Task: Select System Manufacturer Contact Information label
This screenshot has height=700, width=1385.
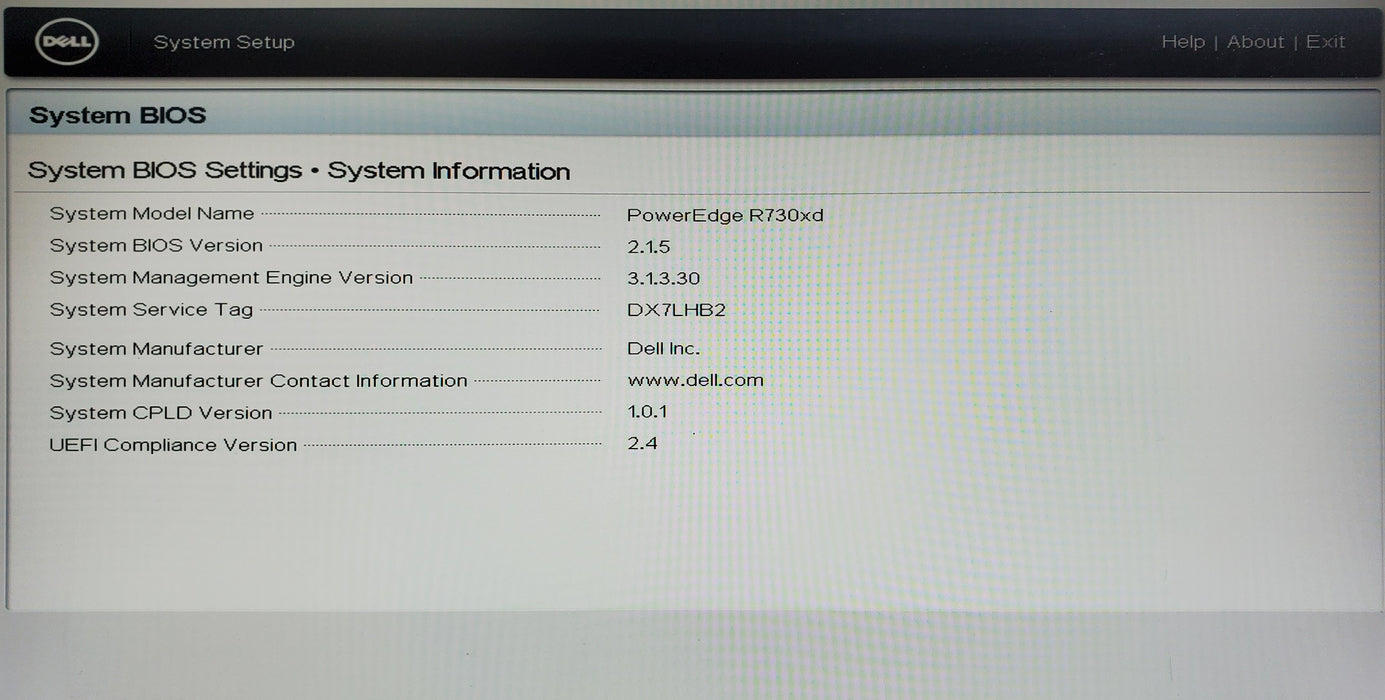Action: click(x=258, y=381)
